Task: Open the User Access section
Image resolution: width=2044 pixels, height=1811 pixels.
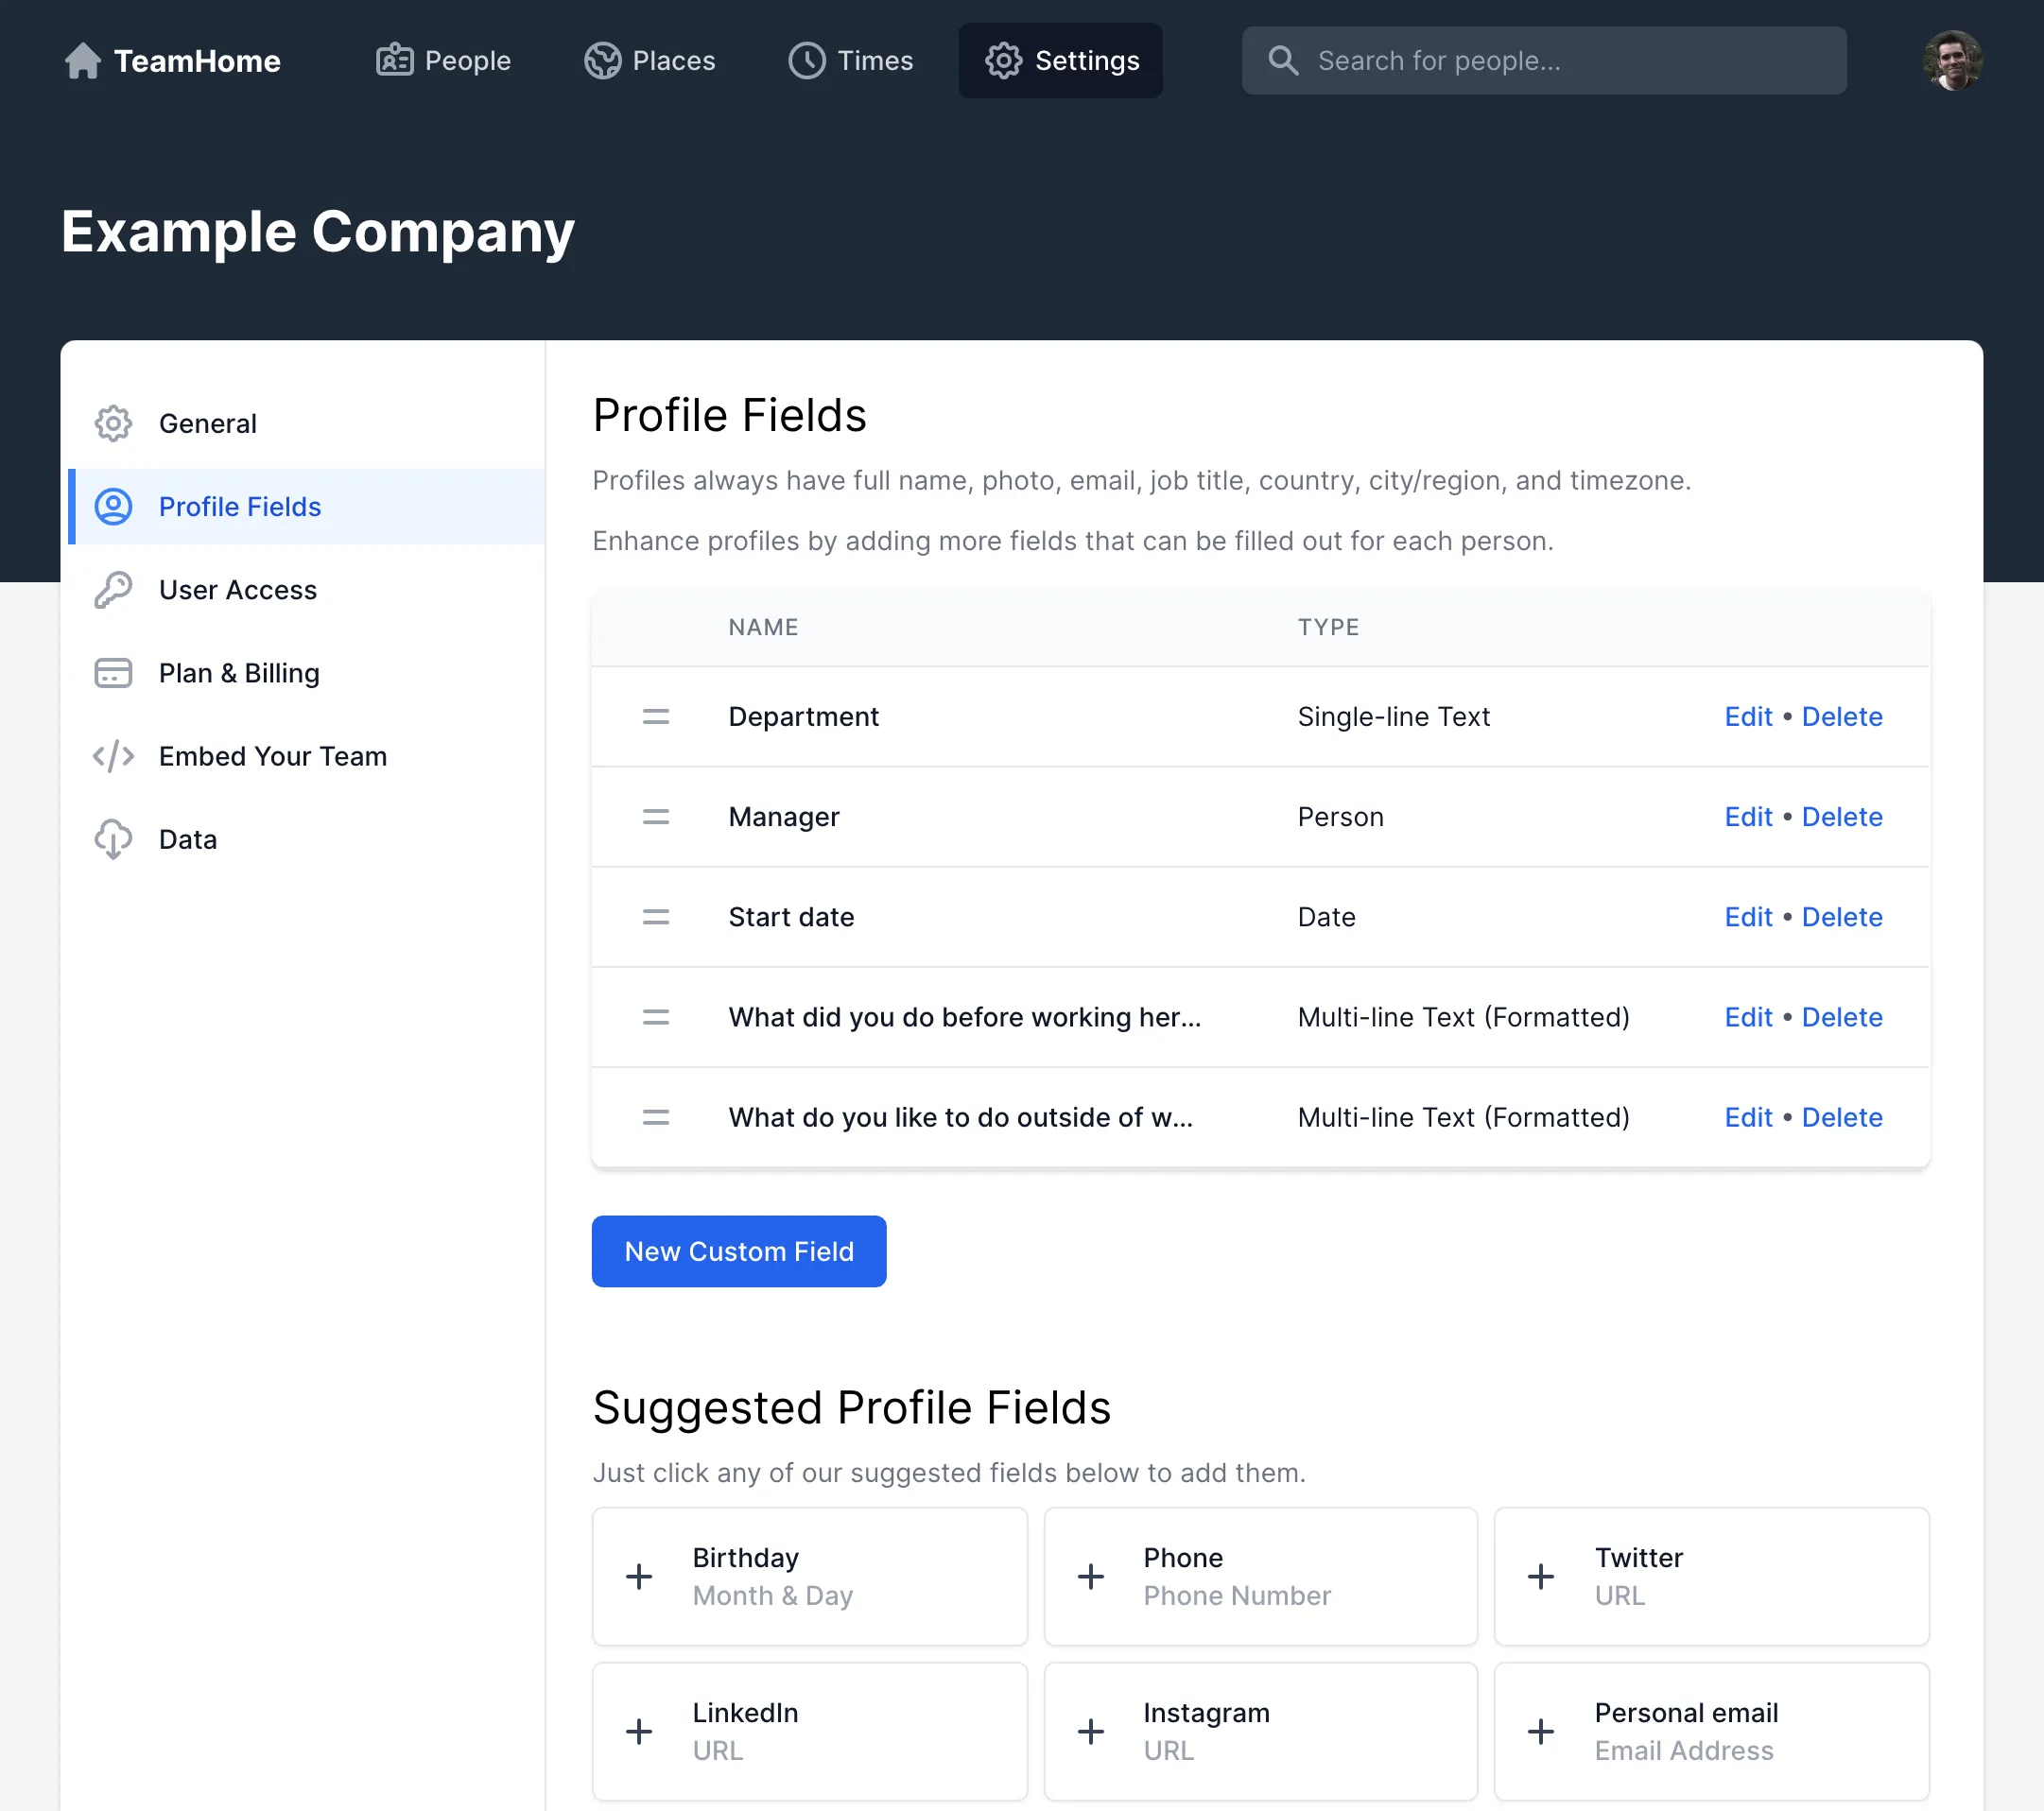Action: [x=306, y=590]
